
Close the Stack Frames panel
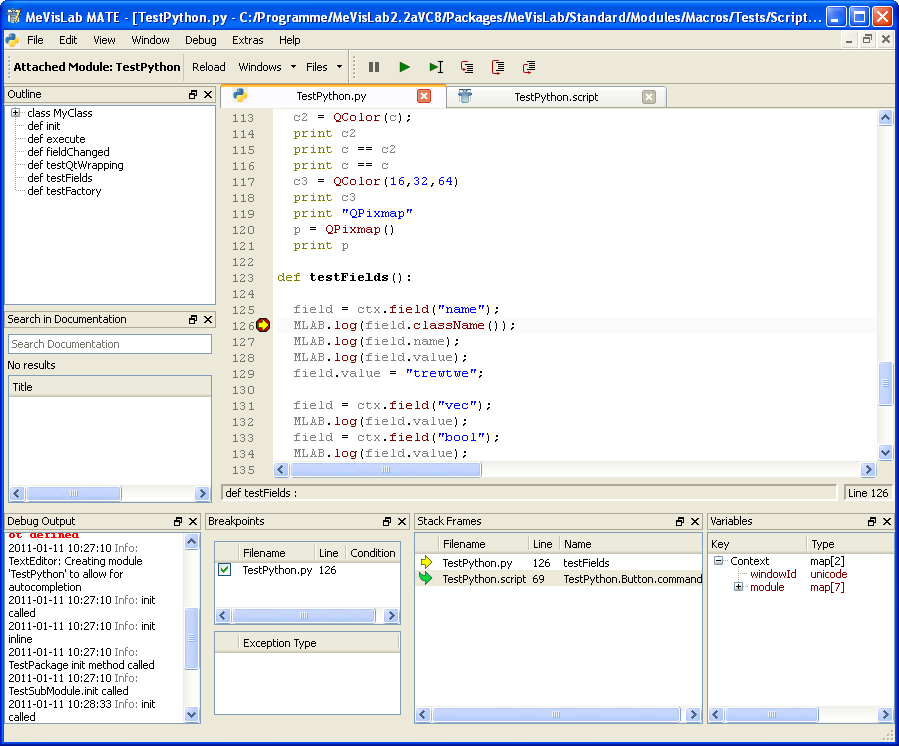(695, 521)
